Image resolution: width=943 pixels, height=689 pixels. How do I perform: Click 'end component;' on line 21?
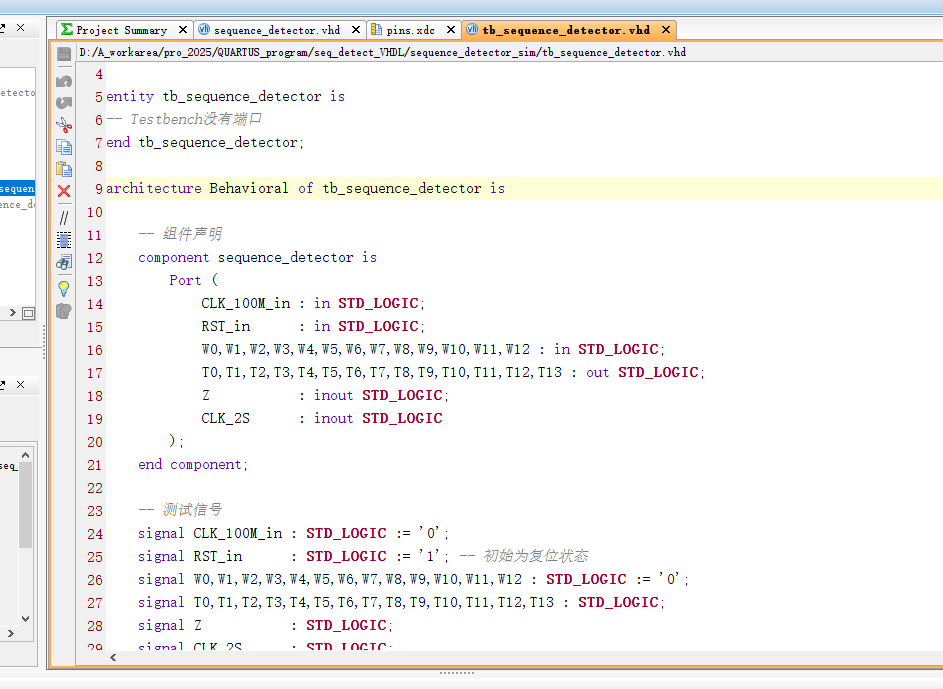coord(192,464)
